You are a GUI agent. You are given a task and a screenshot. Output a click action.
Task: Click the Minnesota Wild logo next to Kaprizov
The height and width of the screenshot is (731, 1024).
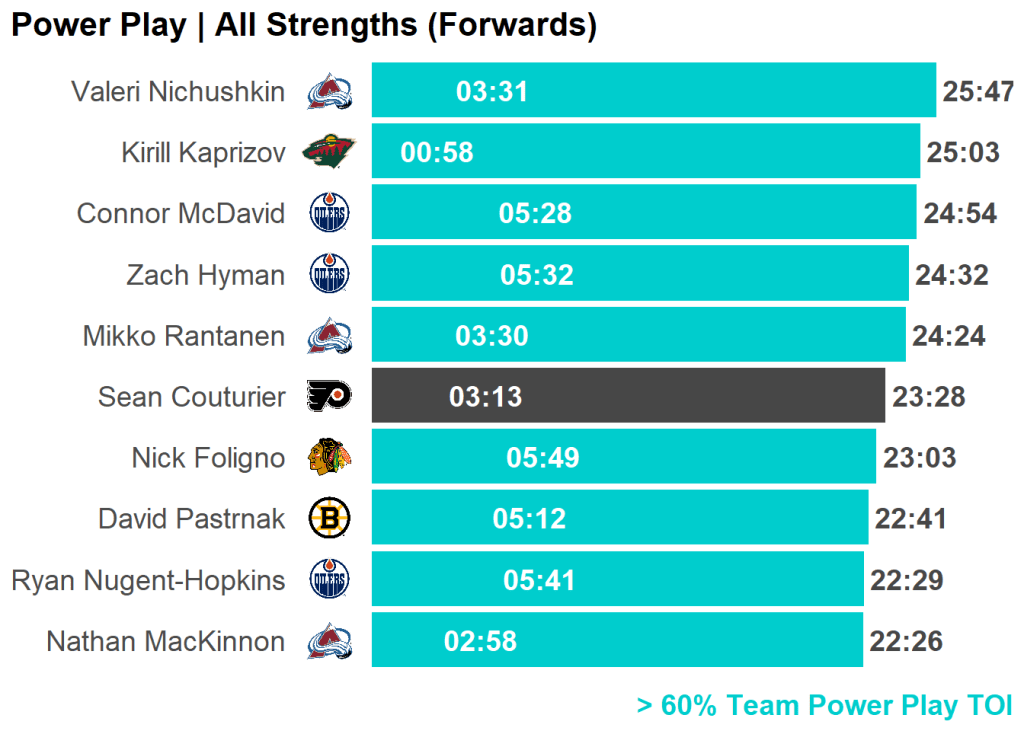click(x=329, y=152)
